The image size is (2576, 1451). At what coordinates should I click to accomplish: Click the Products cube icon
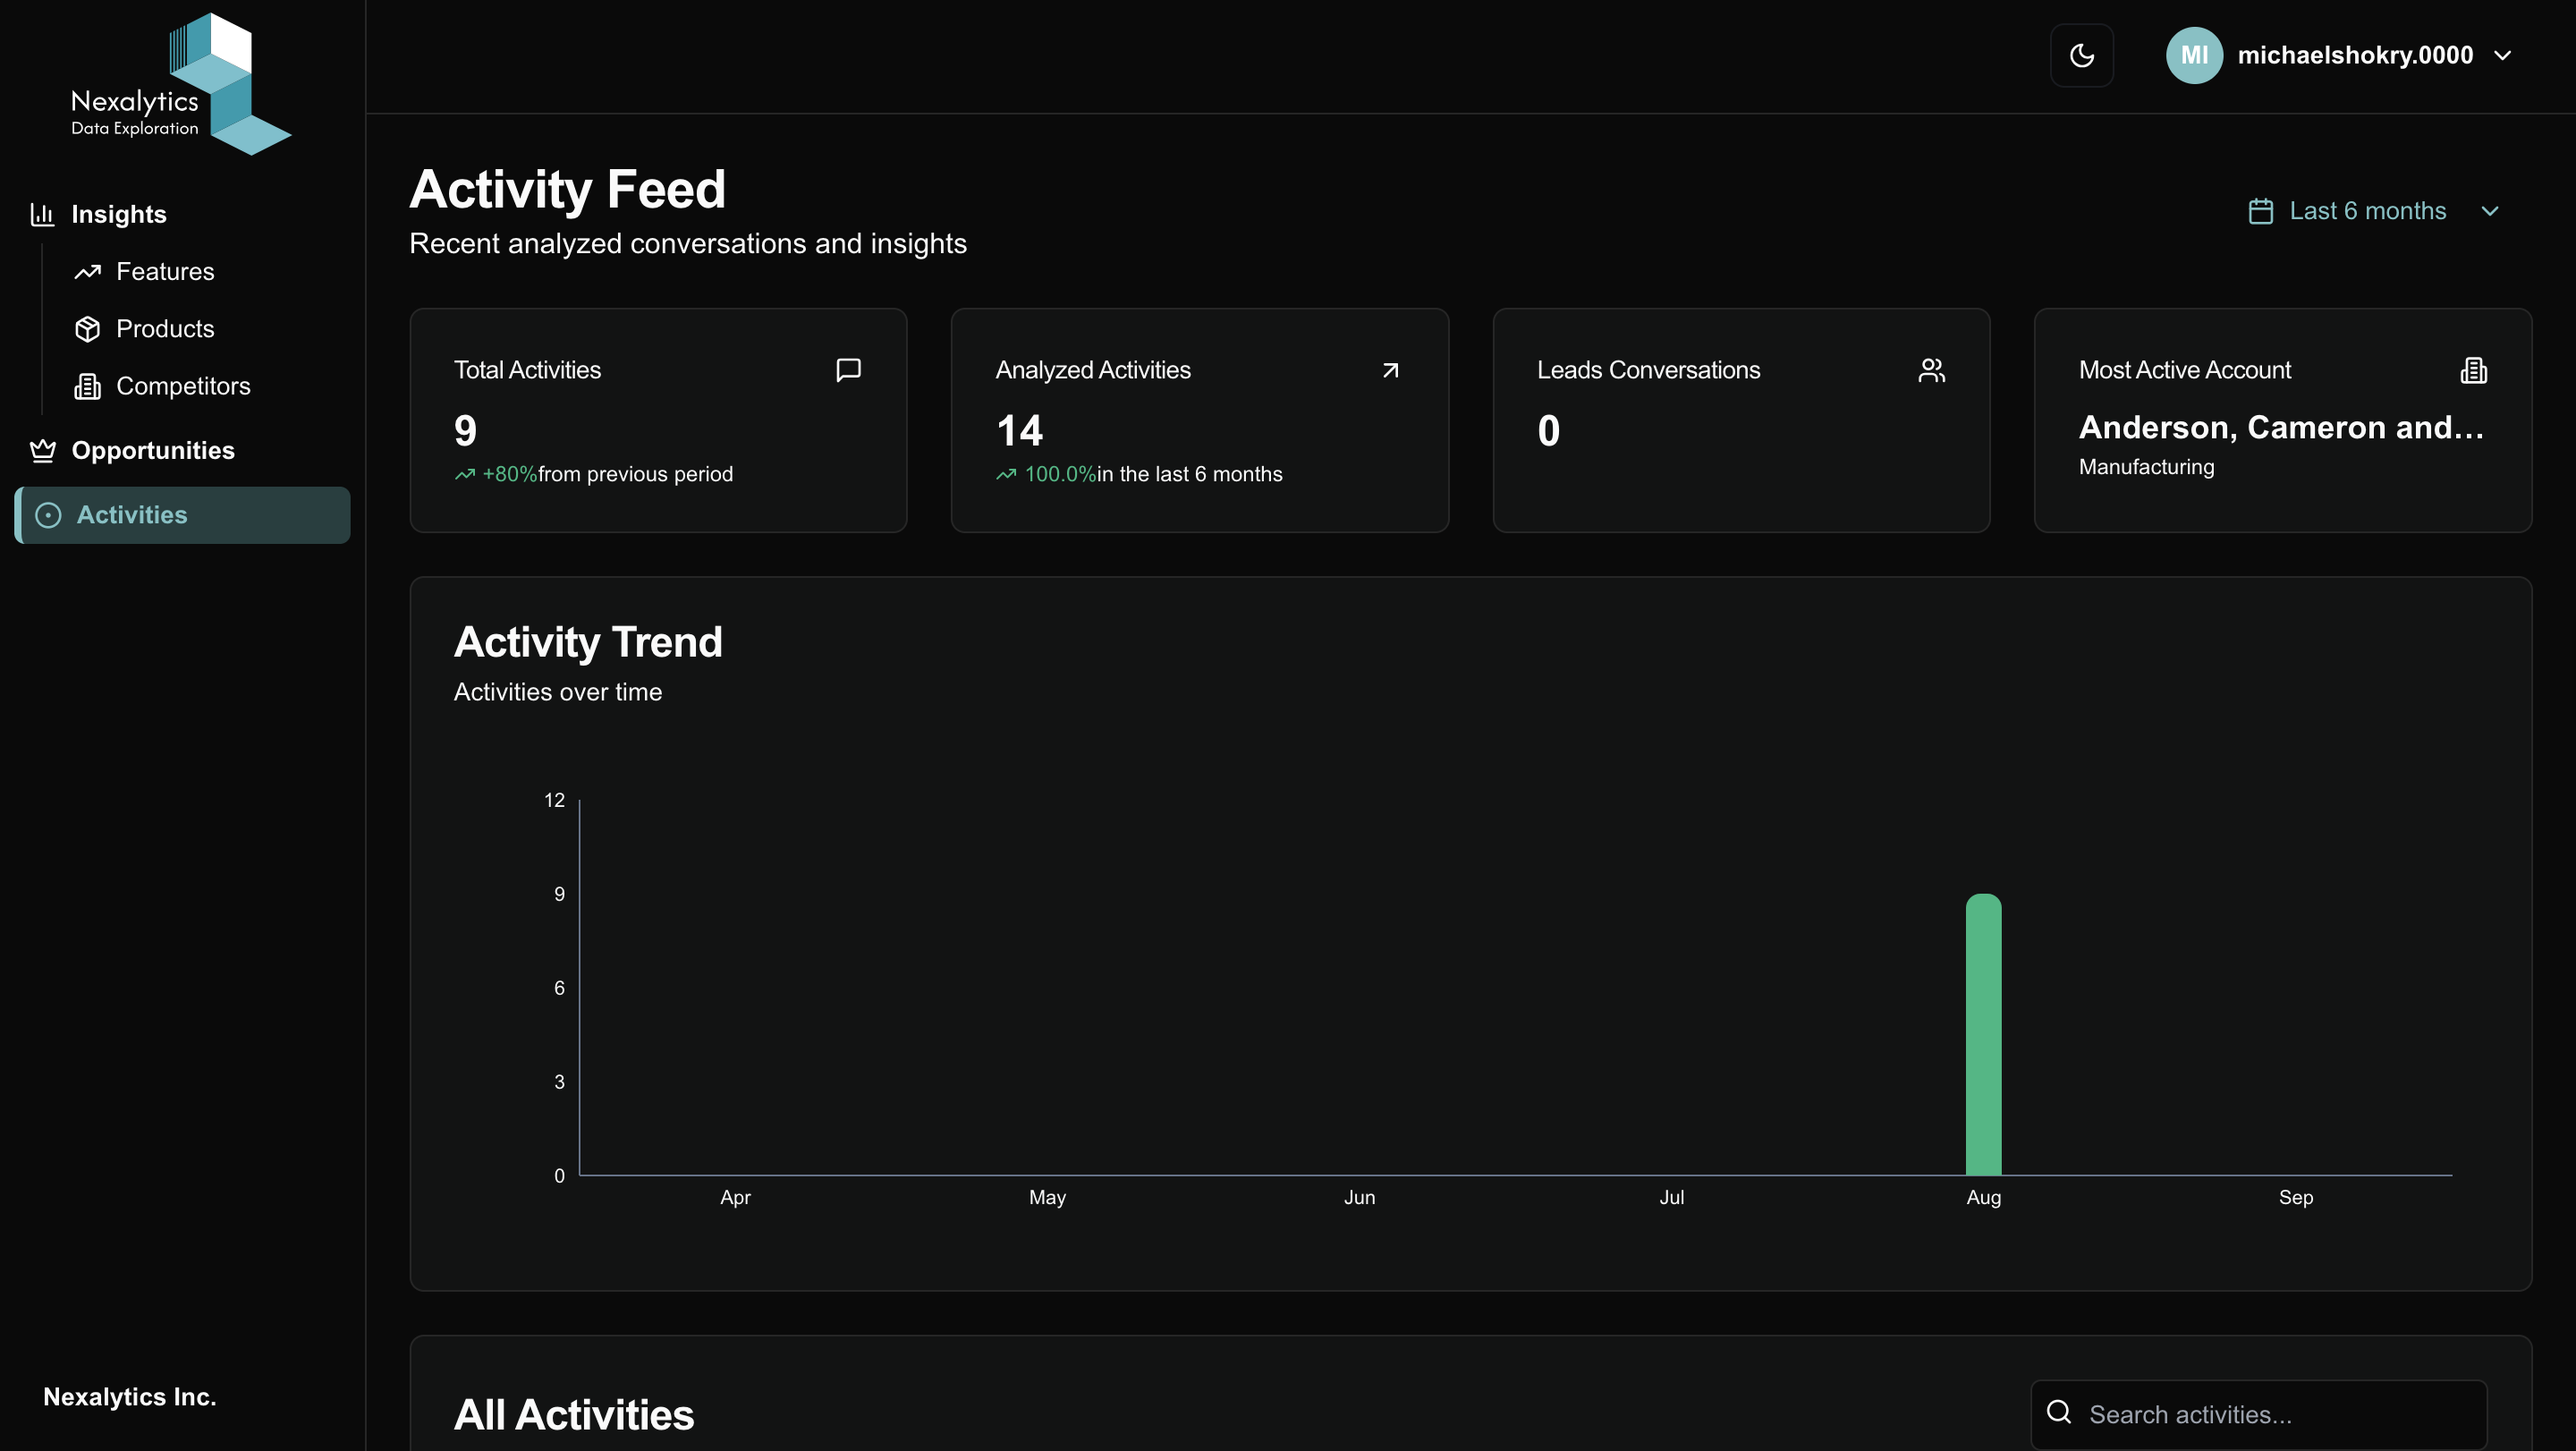88,328
